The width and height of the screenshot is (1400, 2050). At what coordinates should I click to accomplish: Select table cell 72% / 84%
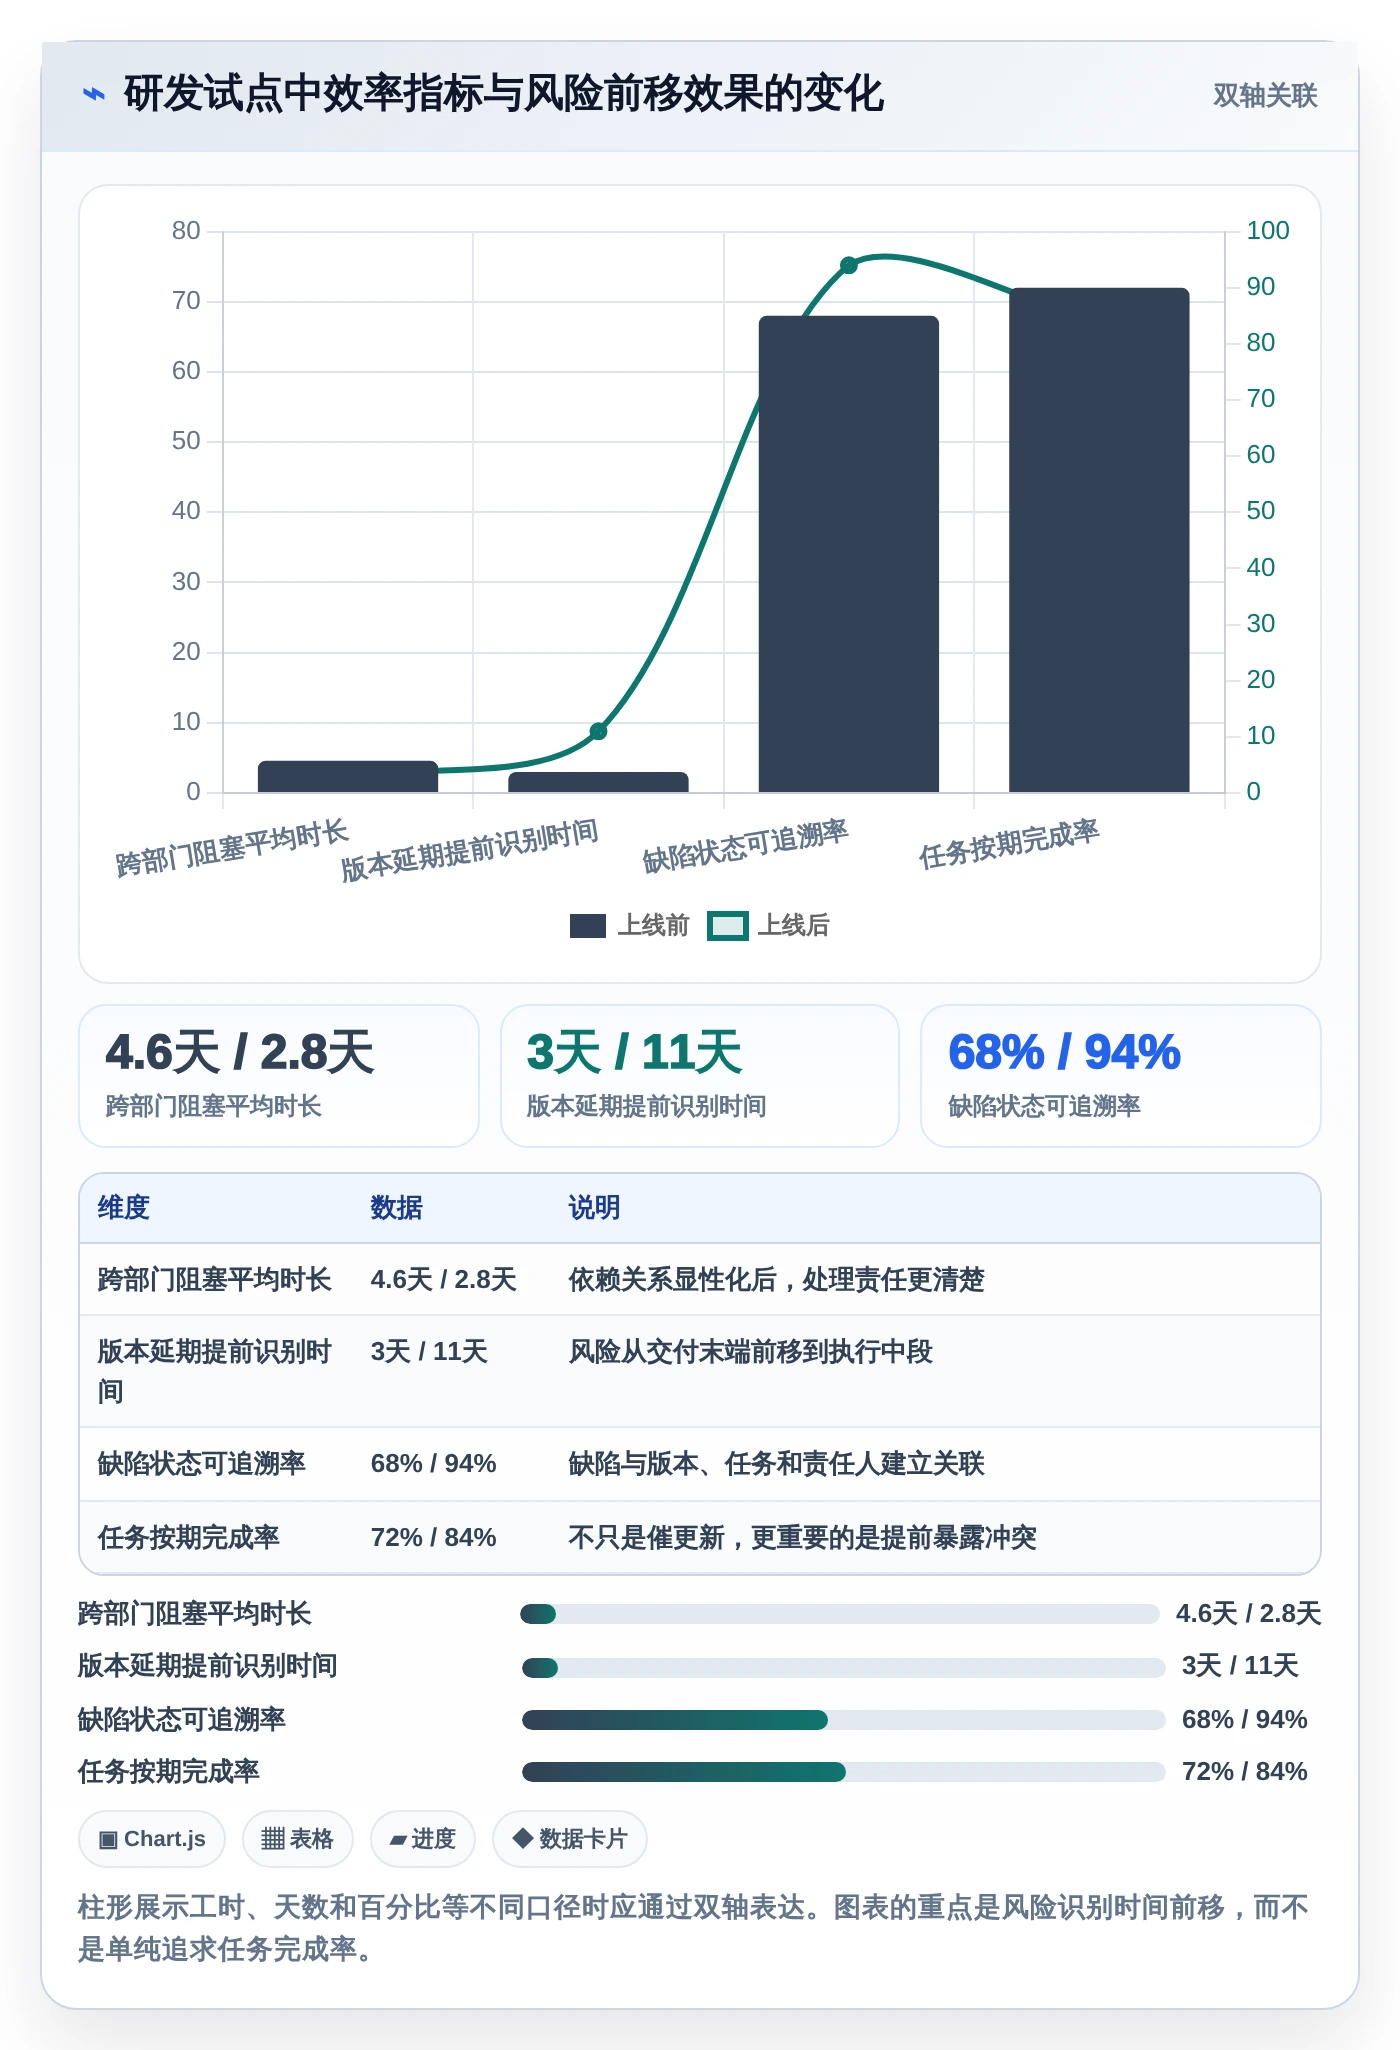(x=434, y=1538)
